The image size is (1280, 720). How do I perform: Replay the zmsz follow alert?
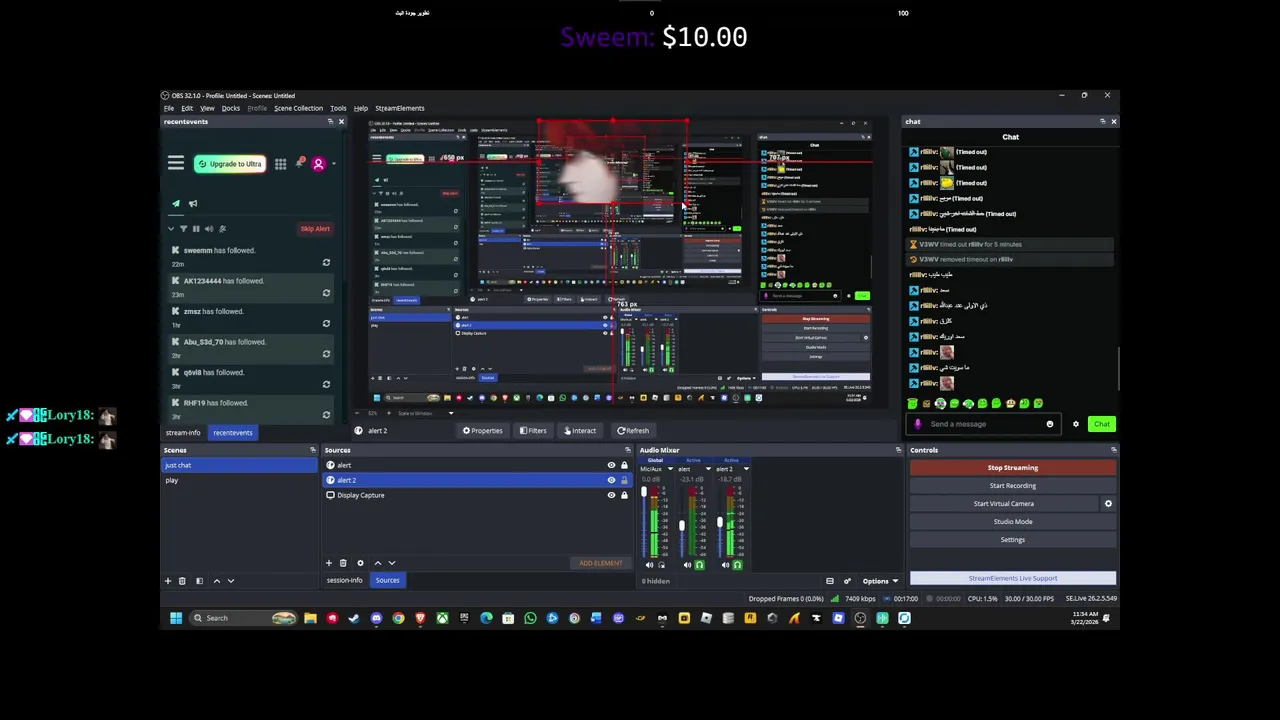[326, 324]
